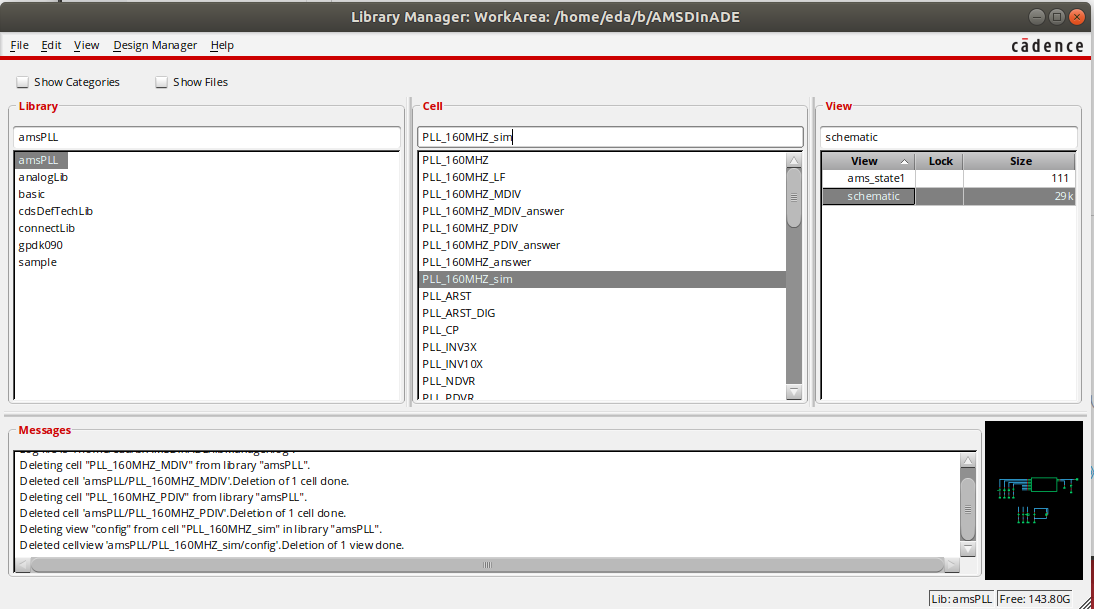Image resolution: width=1094 pixels, height=609 pixels.
Task: Select the amsPLL library
Action: pyautogui.click(x=38, y=160)
